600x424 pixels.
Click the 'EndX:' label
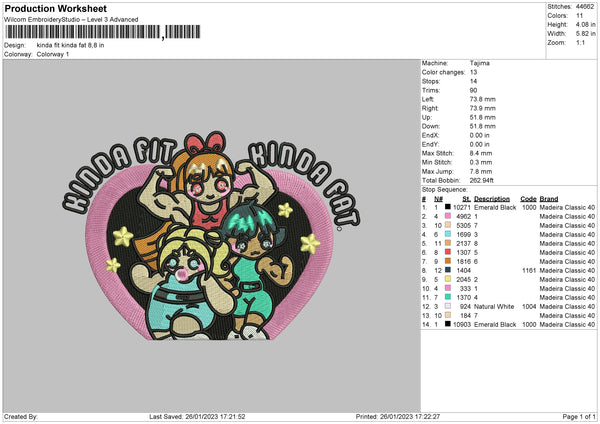[430, 135]
